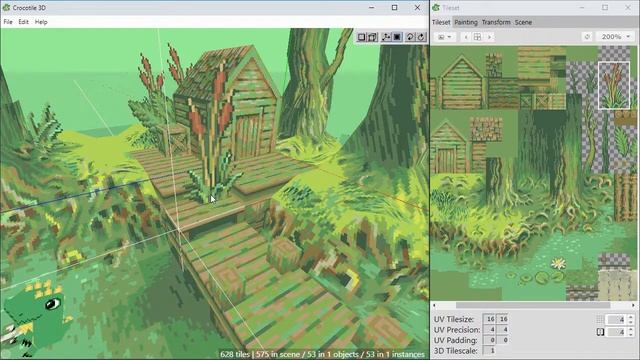
Task: Increase the upper grid spinner value
Action: tap(631, 317)
